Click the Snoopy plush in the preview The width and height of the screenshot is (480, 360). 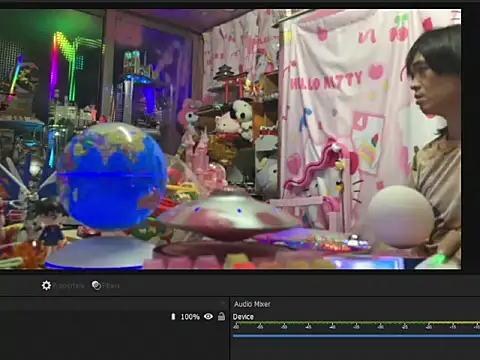point(243,118)
